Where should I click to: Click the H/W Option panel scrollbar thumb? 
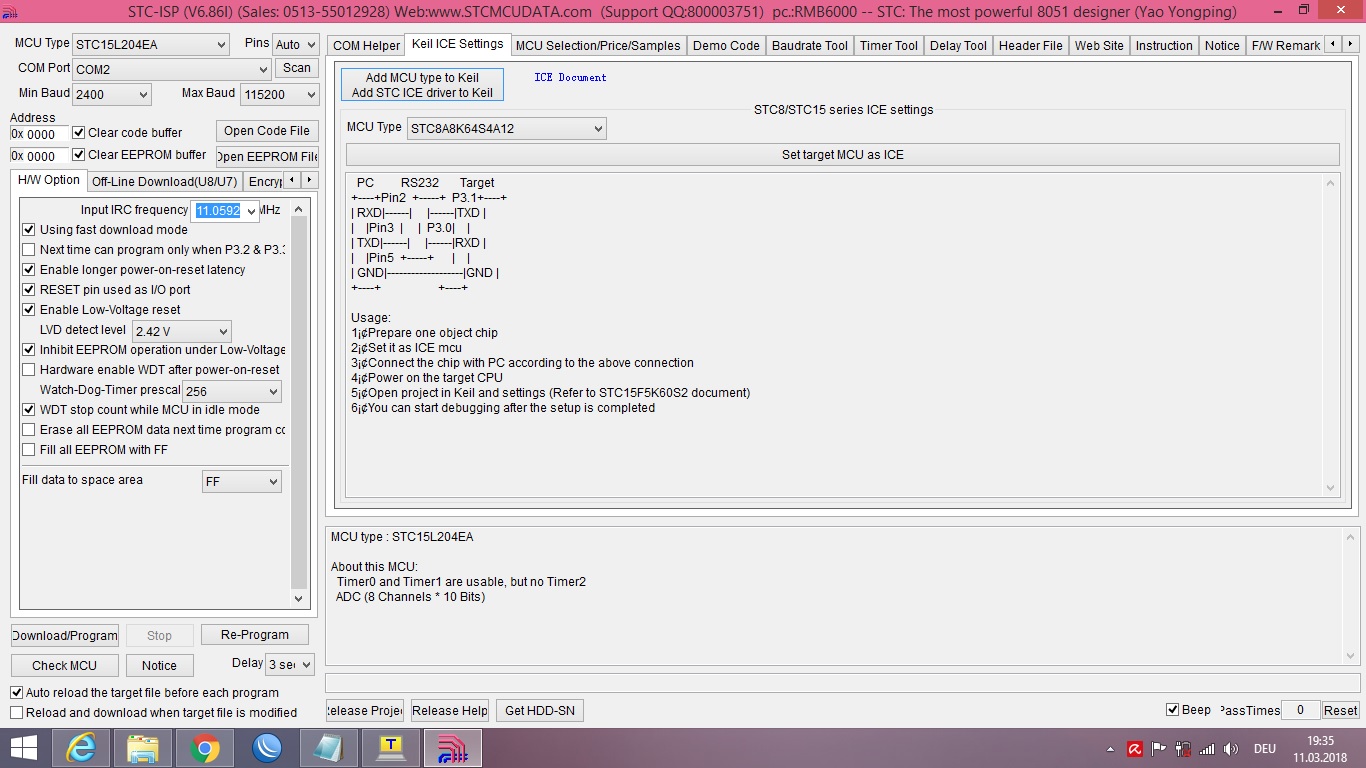[298, 404]
